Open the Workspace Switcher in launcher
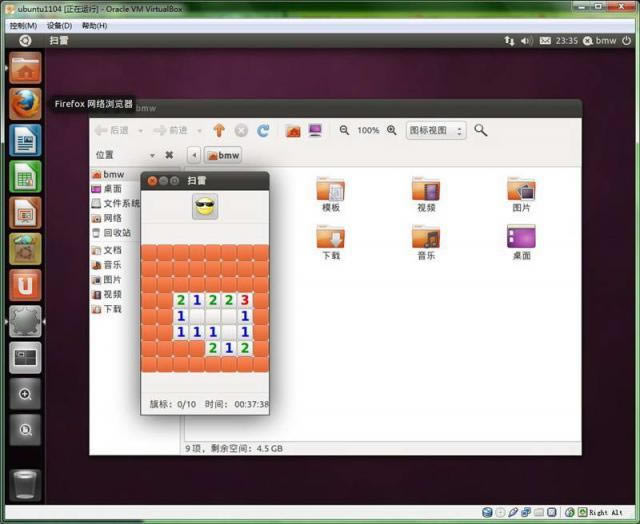The image size is (640, 524). pyautogui.click(x=25, y=357)
